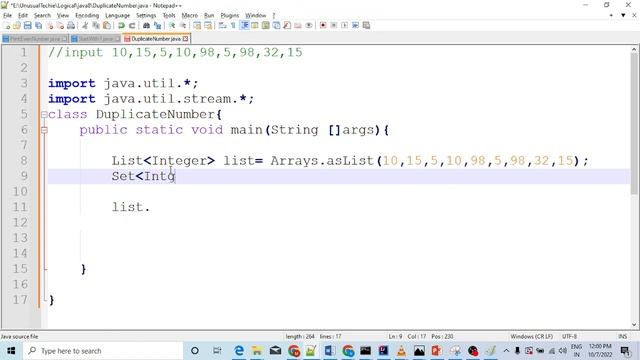Open the Windows Start button
The image size is (640, 360).
point(11,351)
